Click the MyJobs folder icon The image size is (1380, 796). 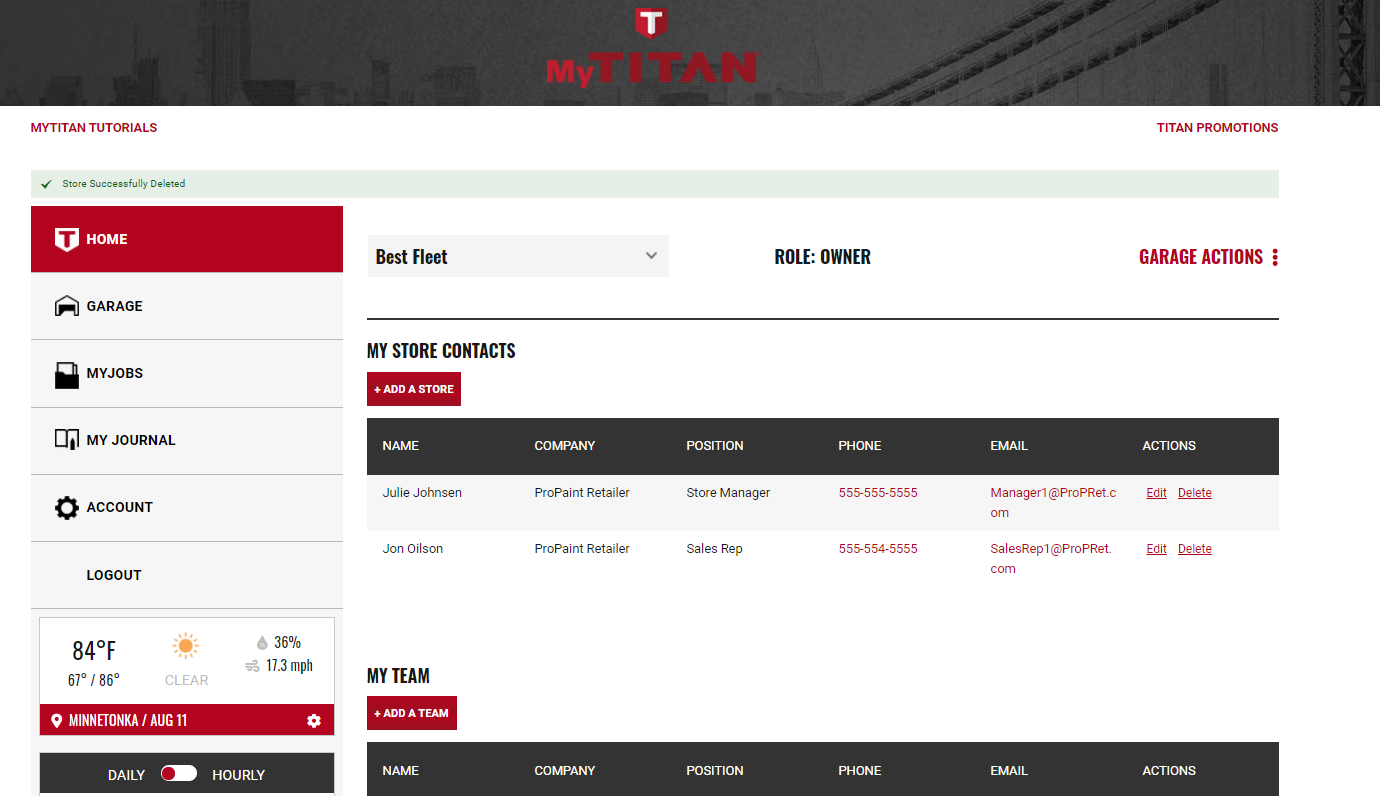coord(66,374)
